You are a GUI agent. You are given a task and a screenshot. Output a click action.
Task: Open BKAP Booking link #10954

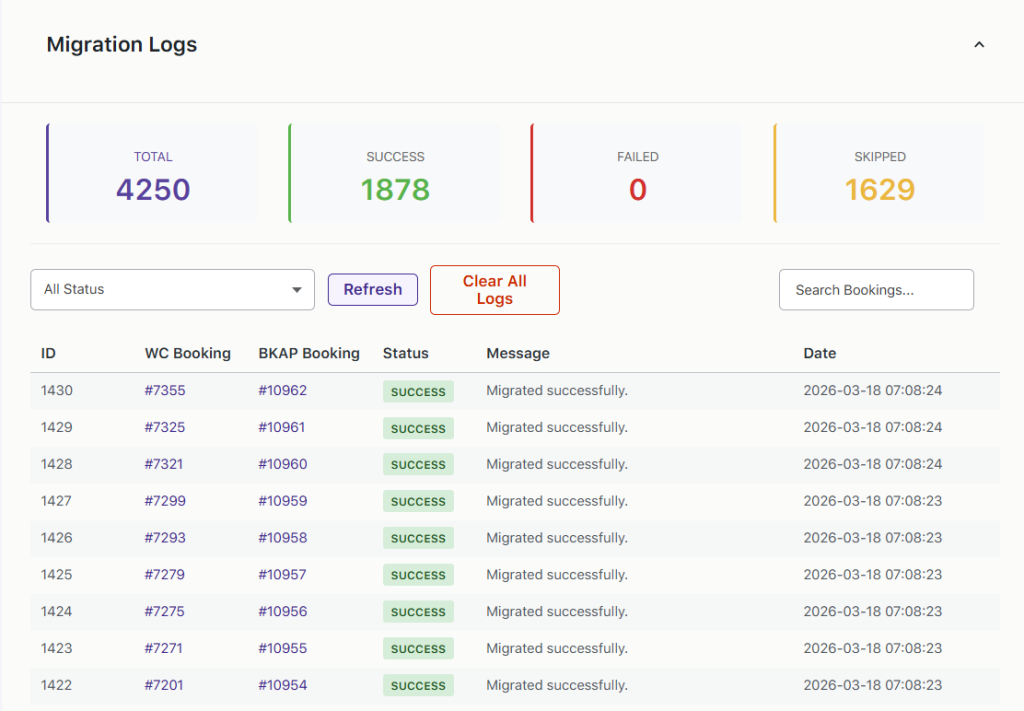point(282,685)
